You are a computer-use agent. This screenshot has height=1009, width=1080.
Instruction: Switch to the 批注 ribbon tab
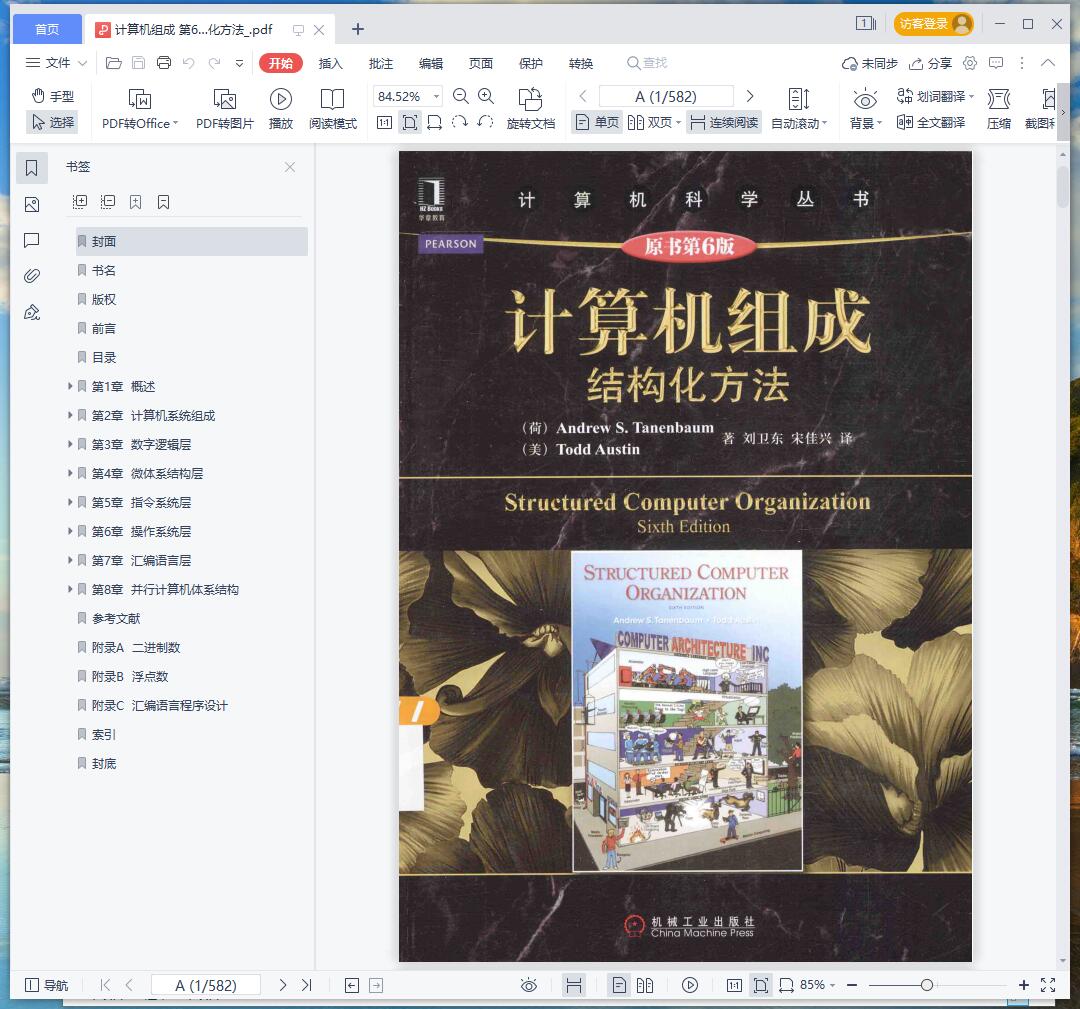point(381,63)
